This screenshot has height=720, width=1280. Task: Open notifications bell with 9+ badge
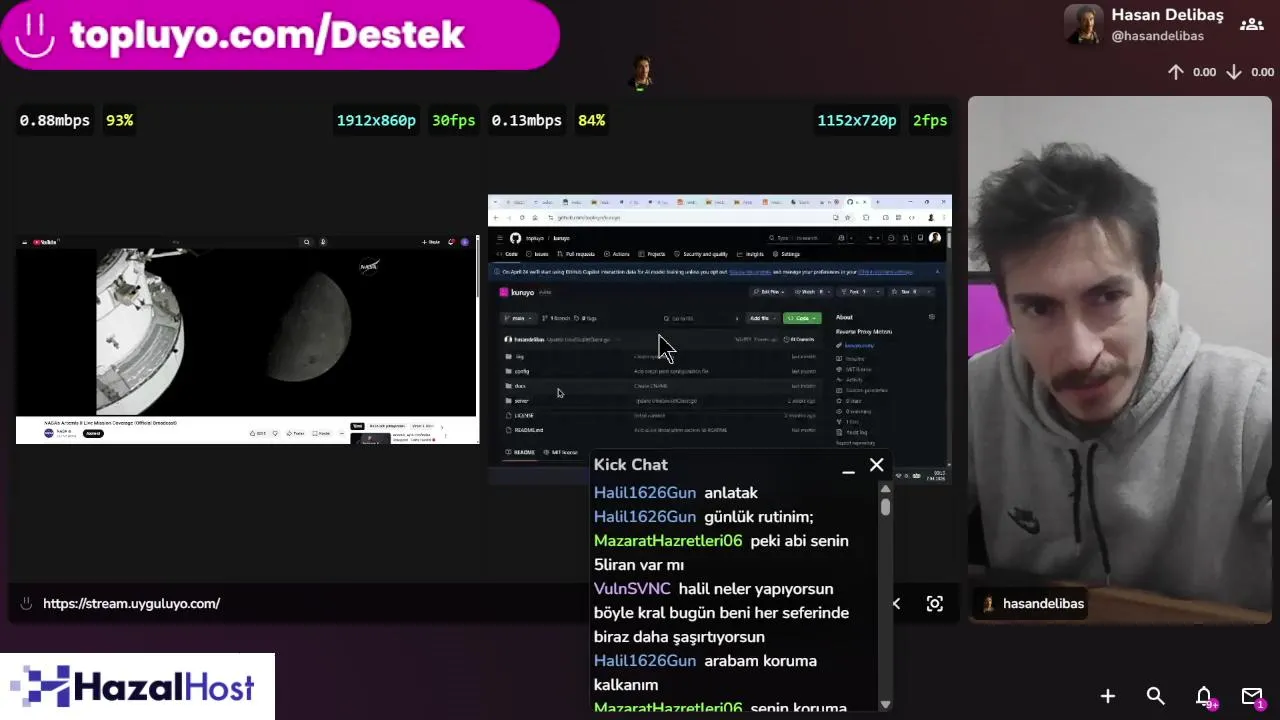pyautogui.click(x=1205, y=697)
